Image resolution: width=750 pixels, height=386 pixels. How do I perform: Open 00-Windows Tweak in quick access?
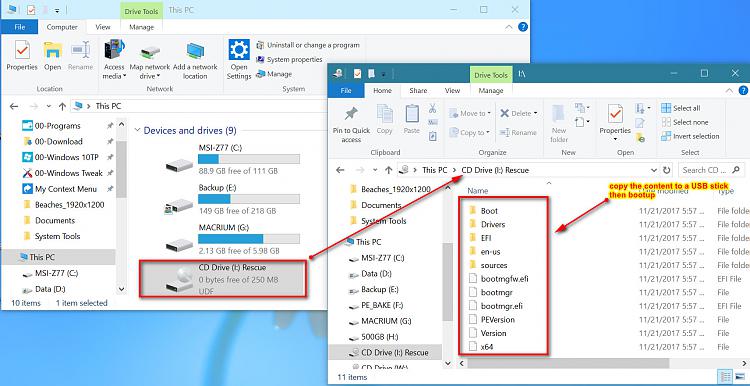point(68,173)
